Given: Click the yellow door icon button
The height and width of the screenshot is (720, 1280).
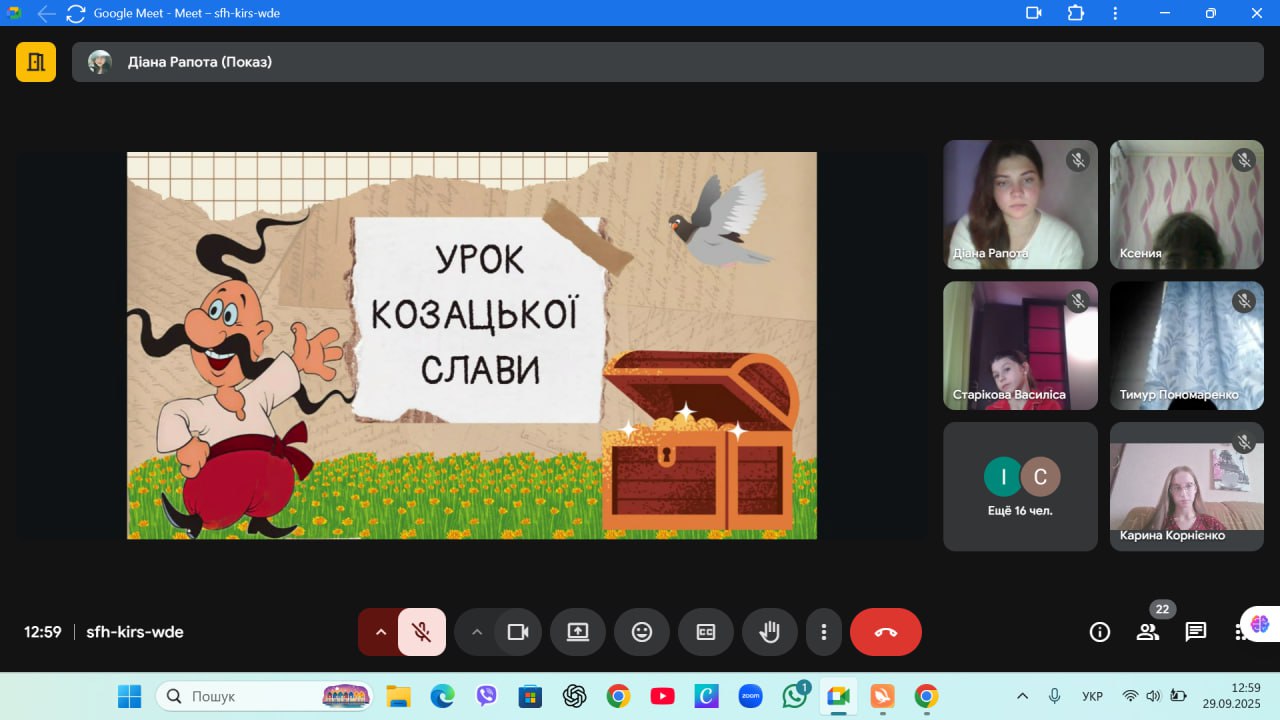Looking at the screenshot, I should (x=36, y=62).
